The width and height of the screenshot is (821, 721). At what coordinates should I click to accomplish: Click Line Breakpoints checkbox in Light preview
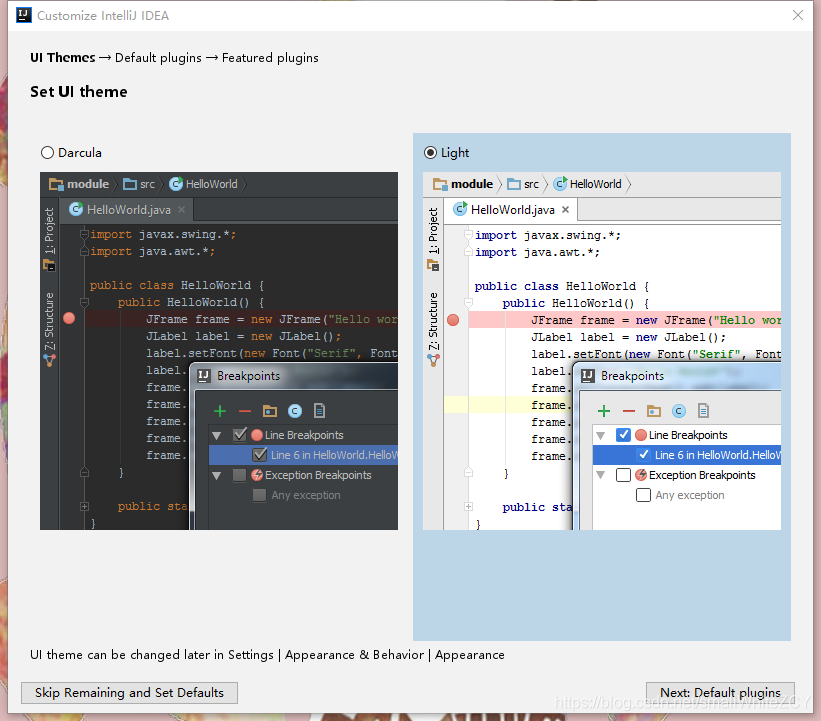click(x=623, y=435)
